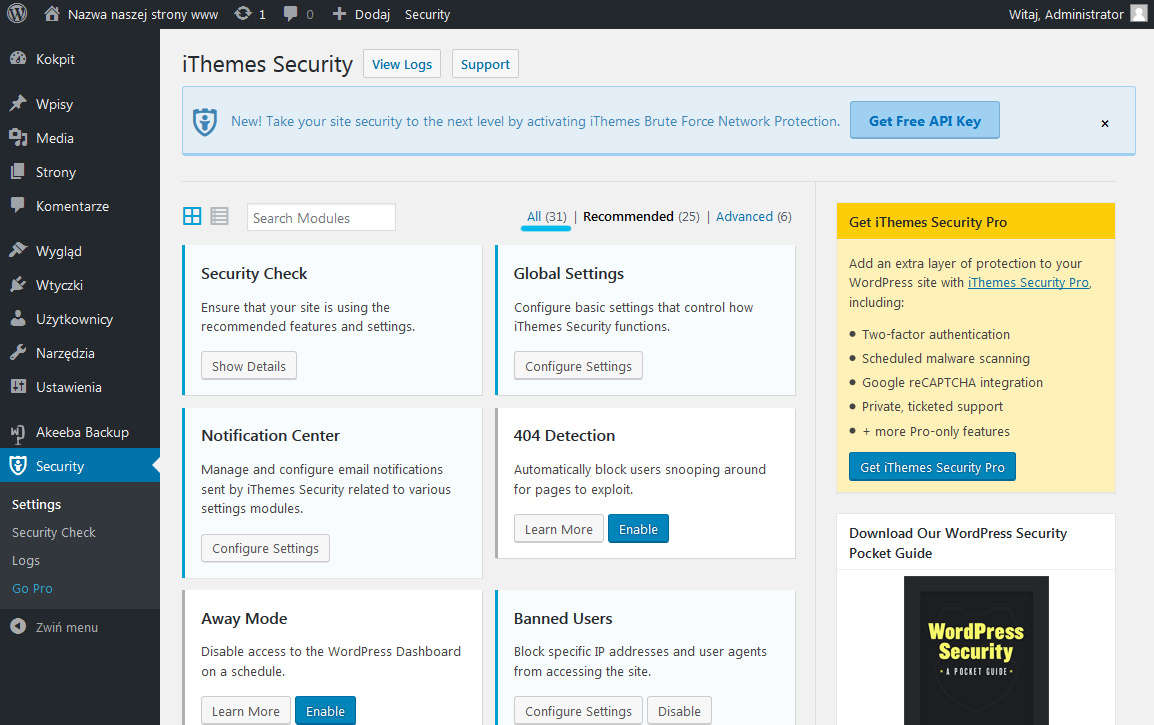
Task: Learn More about 404 Detection
Action: click(x=559, y=529)
